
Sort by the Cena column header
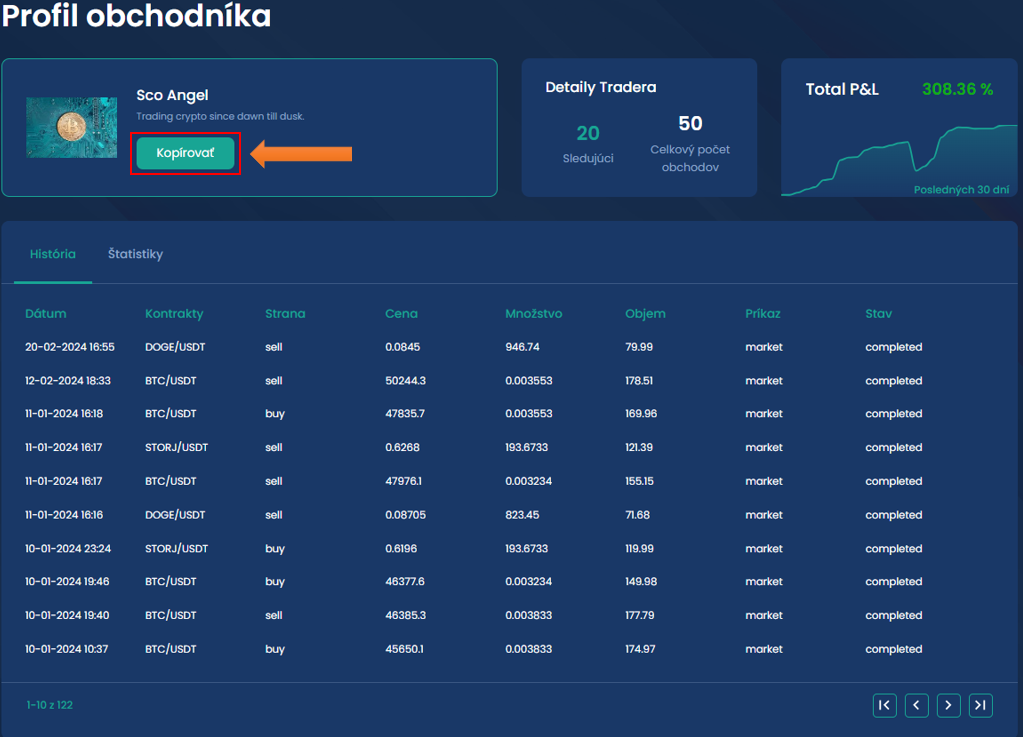tap(401, 313)
